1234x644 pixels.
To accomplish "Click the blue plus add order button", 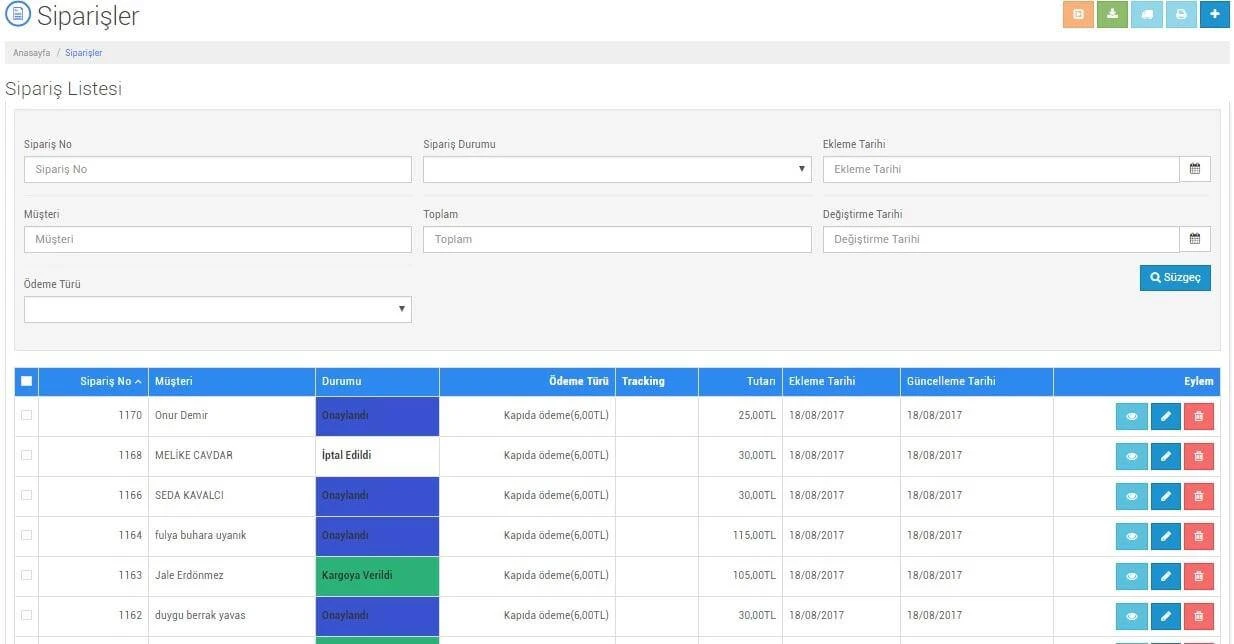I will tap(1214, 15).
